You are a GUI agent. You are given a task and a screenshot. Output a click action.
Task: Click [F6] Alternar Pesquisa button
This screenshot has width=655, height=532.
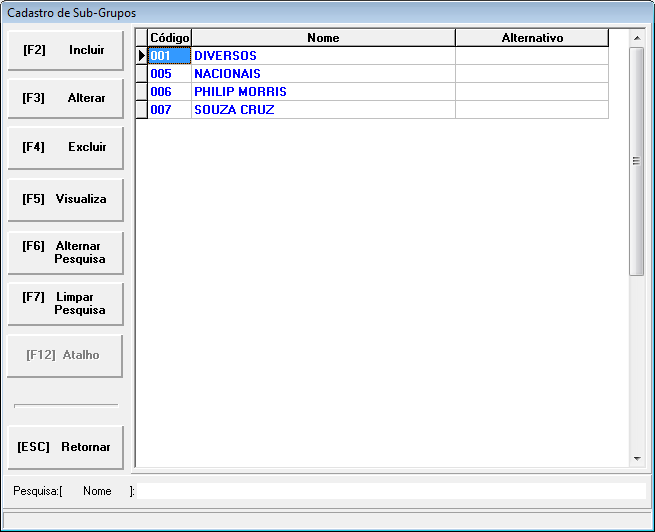pyautogui.click(x=65, y=252)
